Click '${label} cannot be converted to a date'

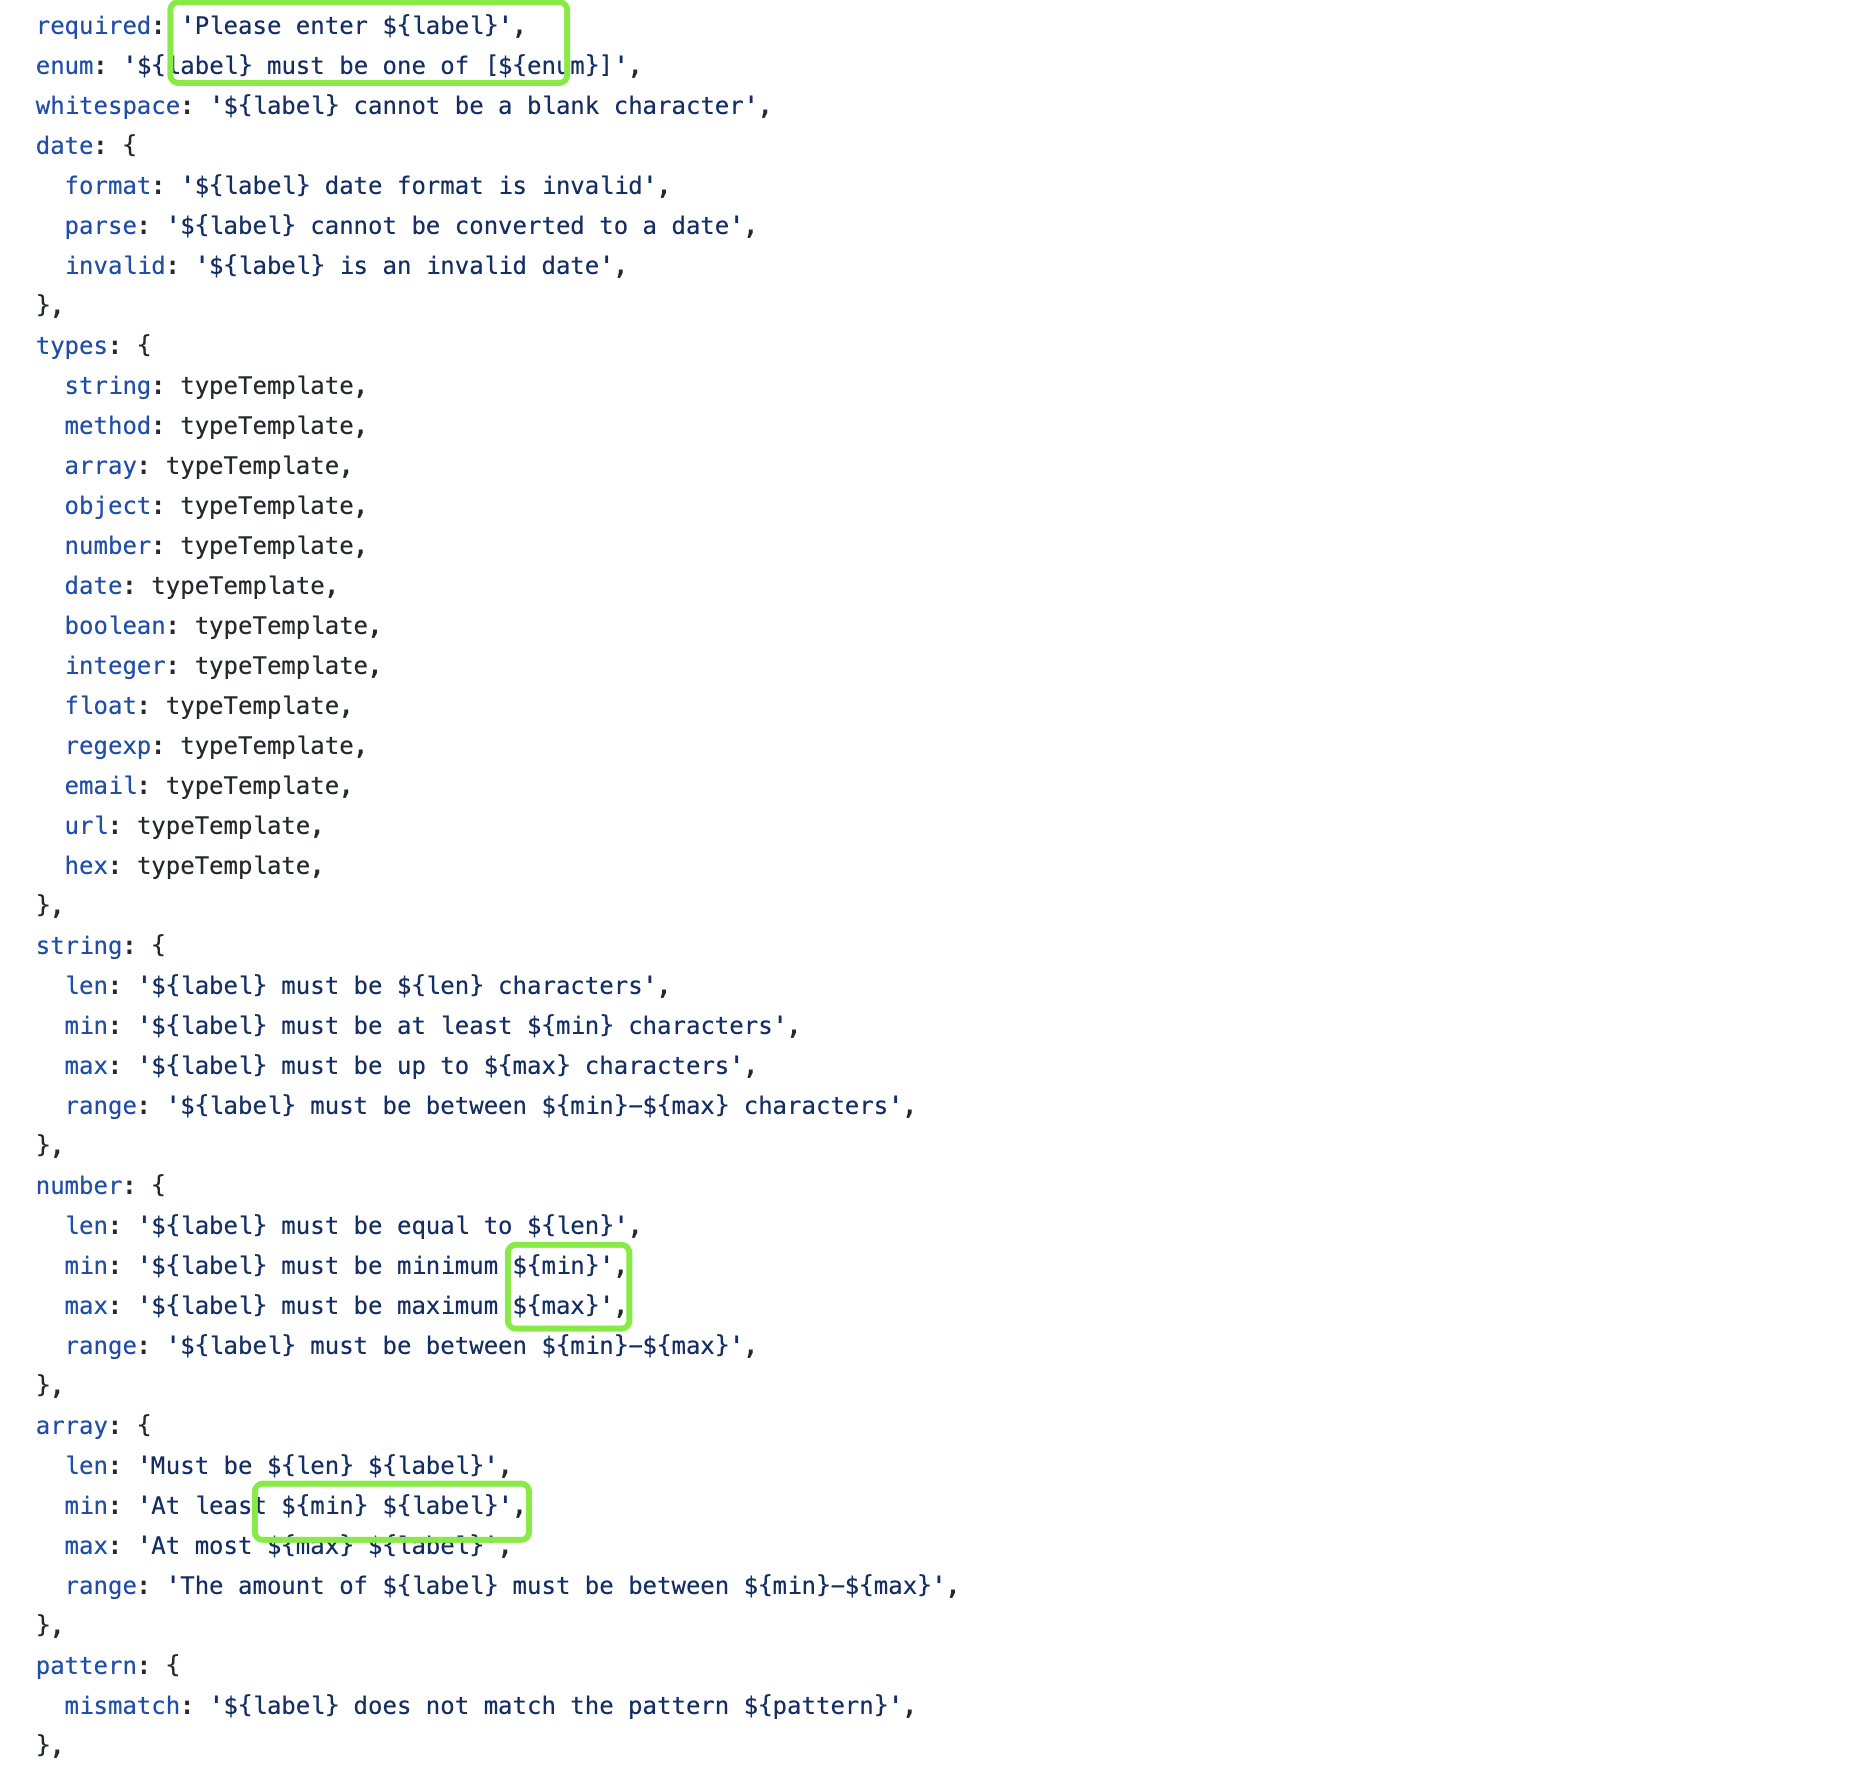pos(455,226)
